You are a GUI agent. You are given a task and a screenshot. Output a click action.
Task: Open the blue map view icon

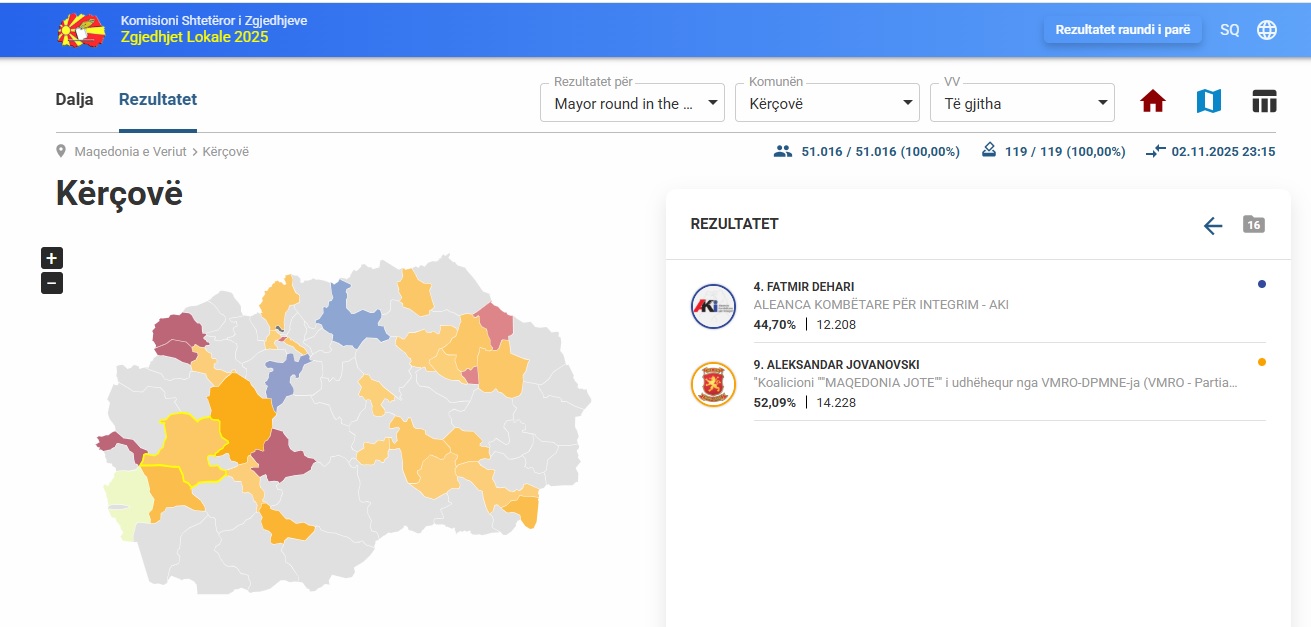tap(1208, 101)
